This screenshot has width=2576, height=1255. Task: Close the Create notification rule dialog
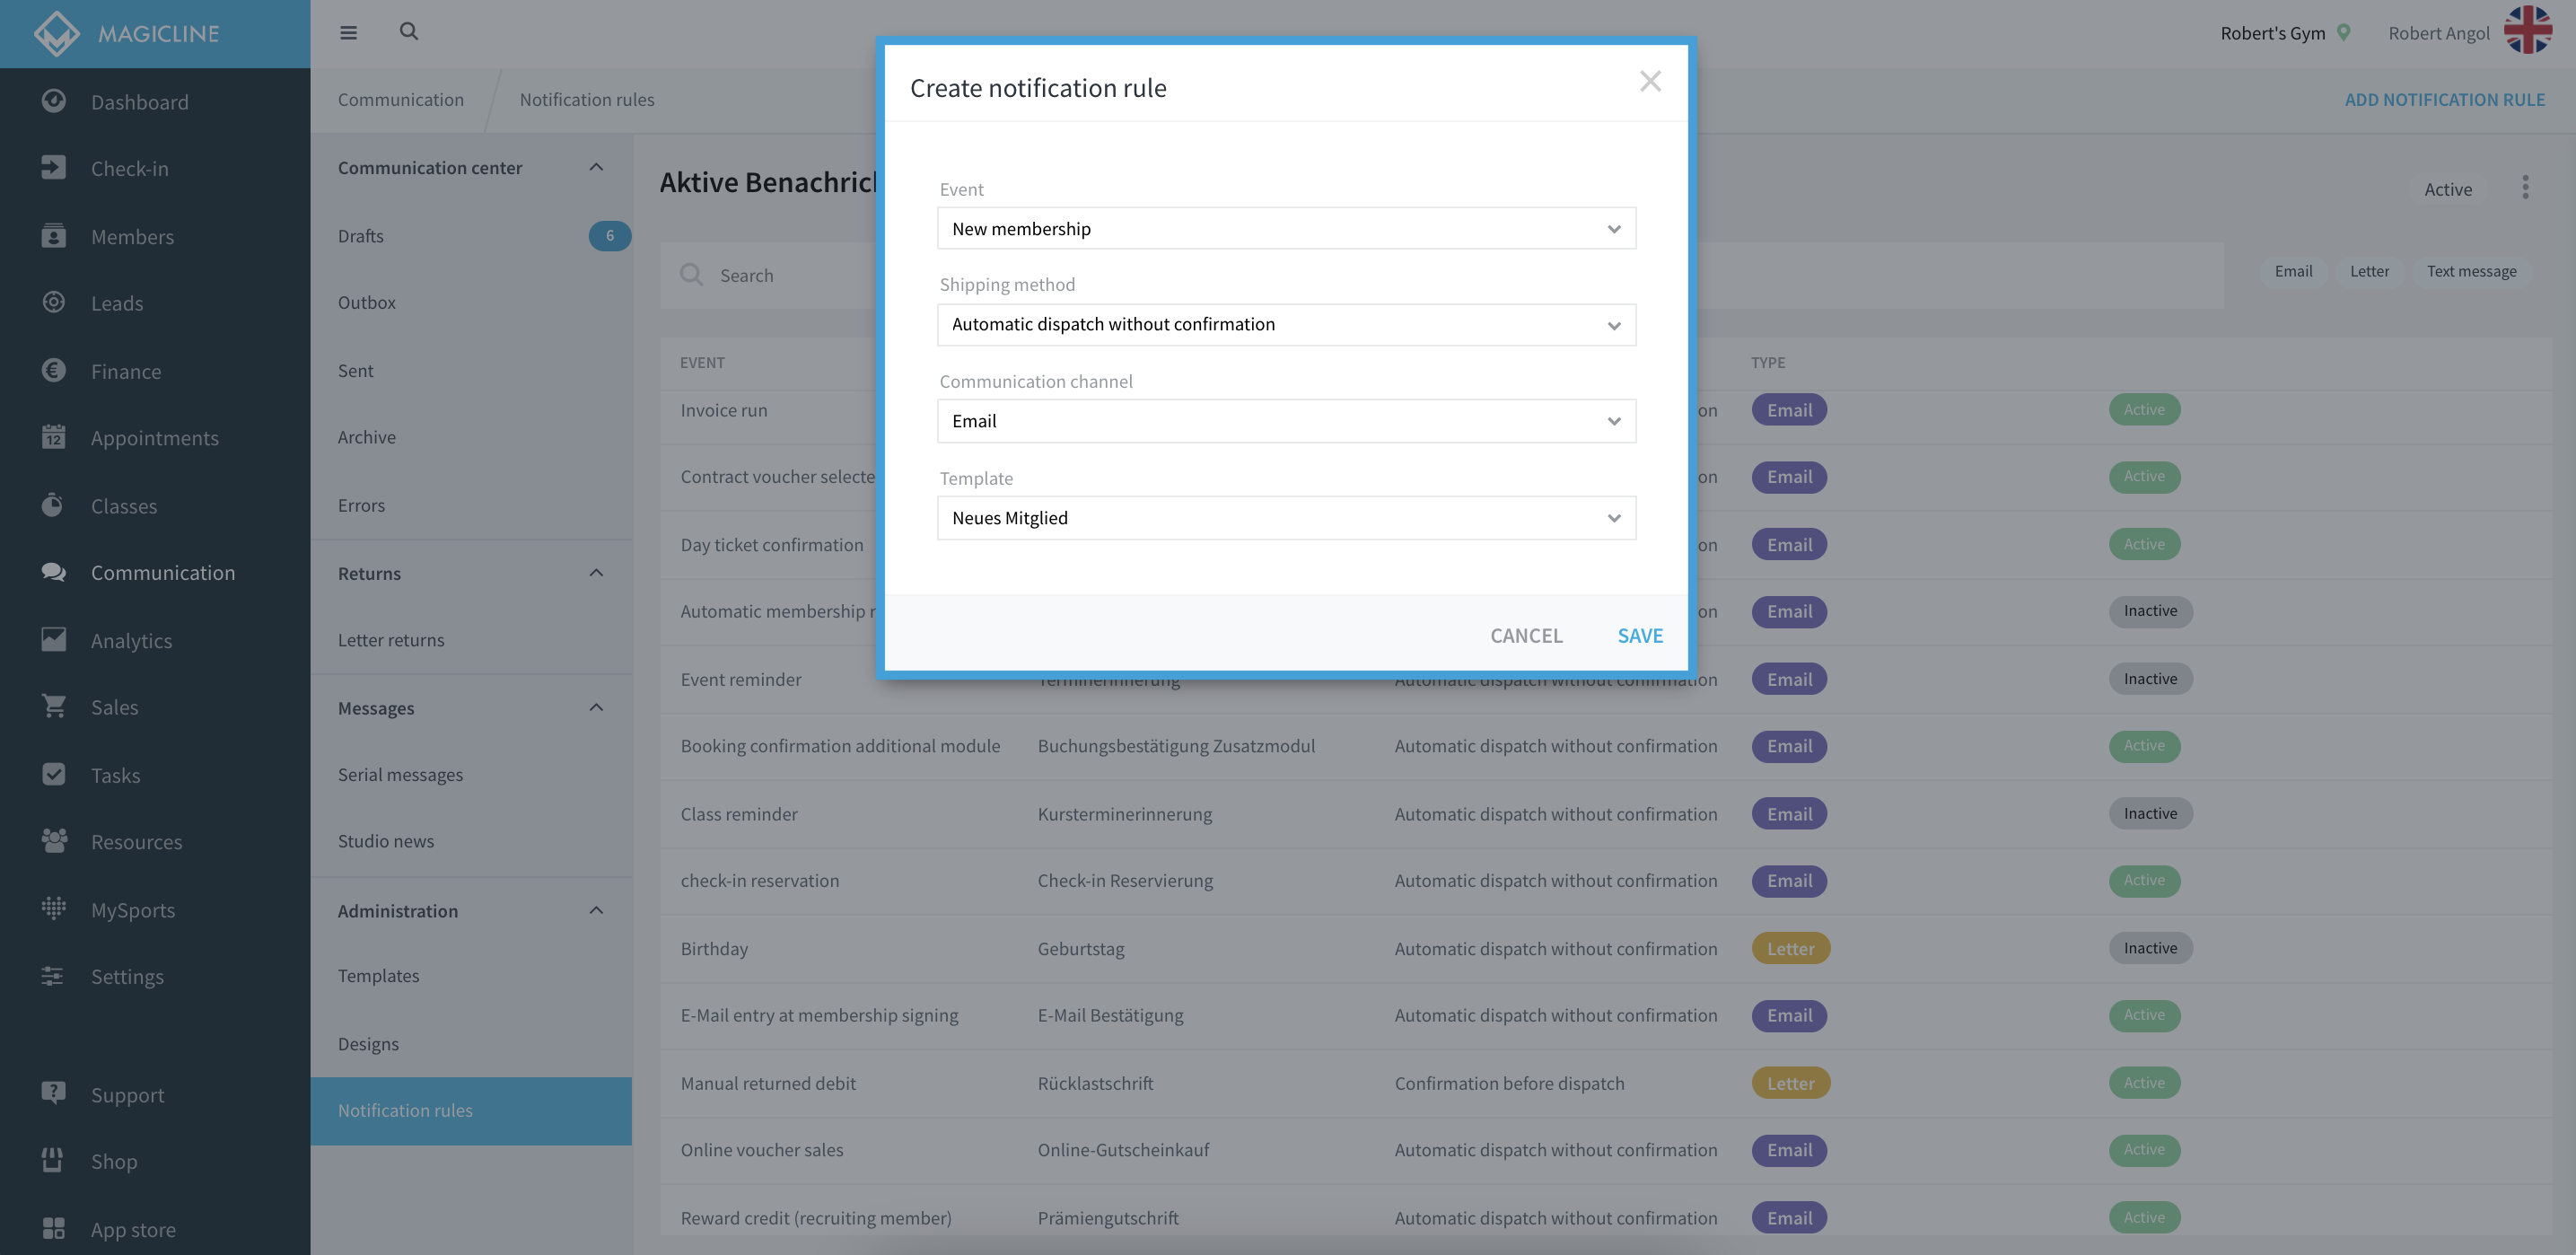tap(1650, 81)
